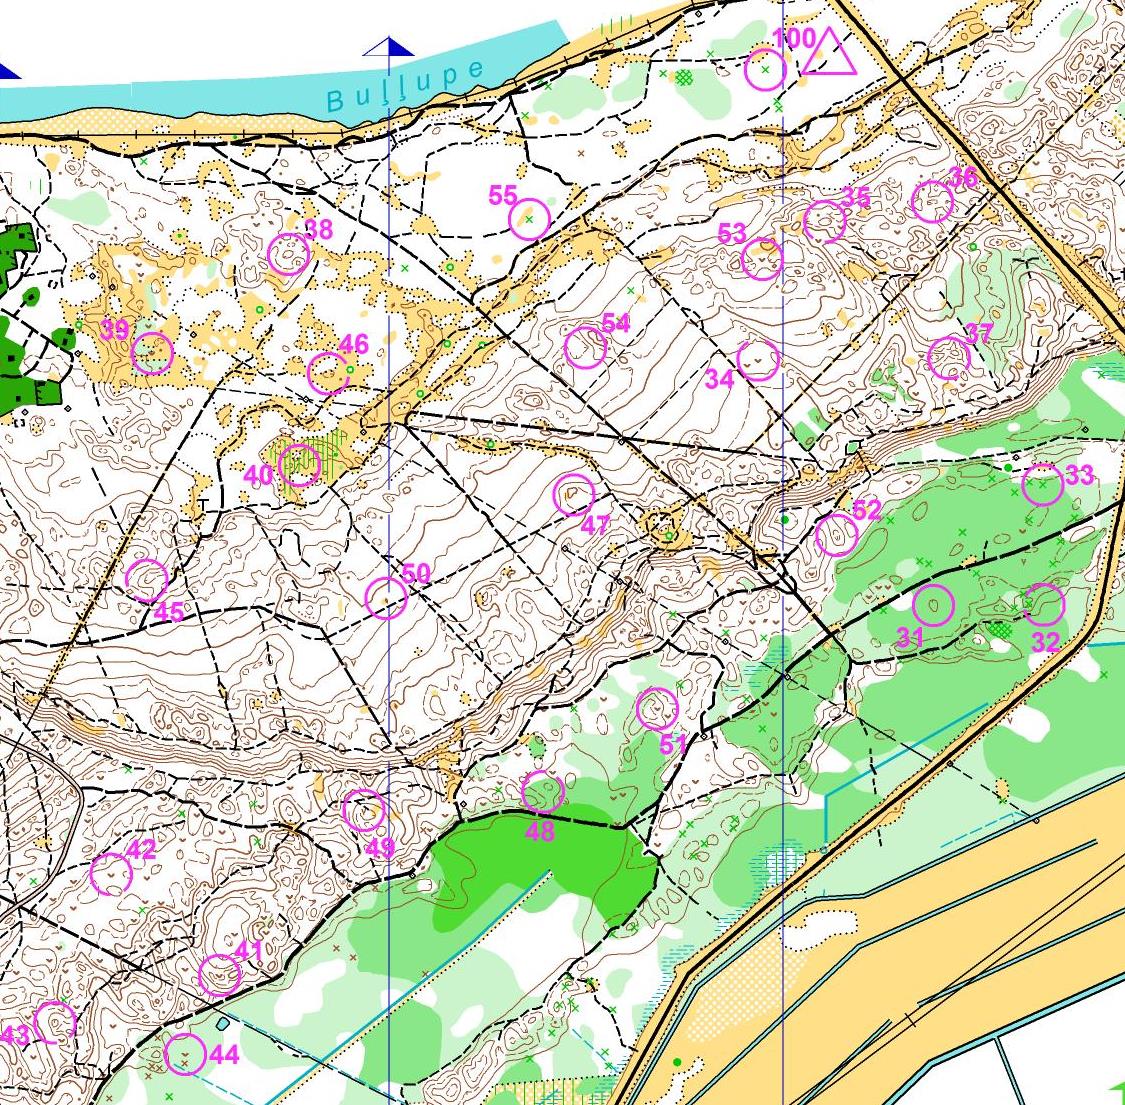1125x1105 pixels.
Task: Select control circle 48 above dark green
Action: pyautogui.click(x=543, y=791)
